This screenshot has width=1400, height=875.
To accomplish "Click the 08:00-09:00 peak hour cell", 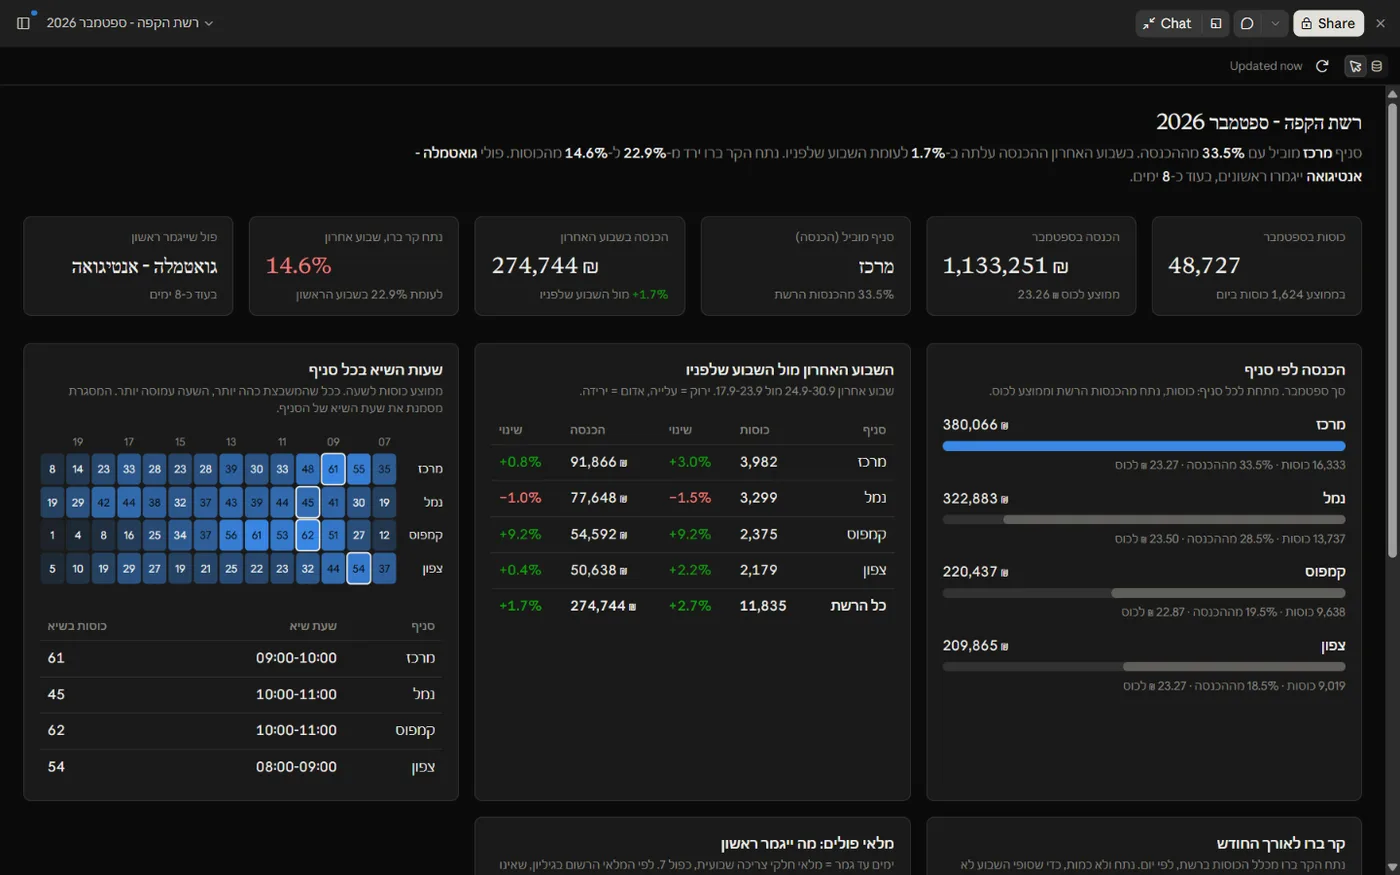I will pyautogui.click(x=296, y=767).
